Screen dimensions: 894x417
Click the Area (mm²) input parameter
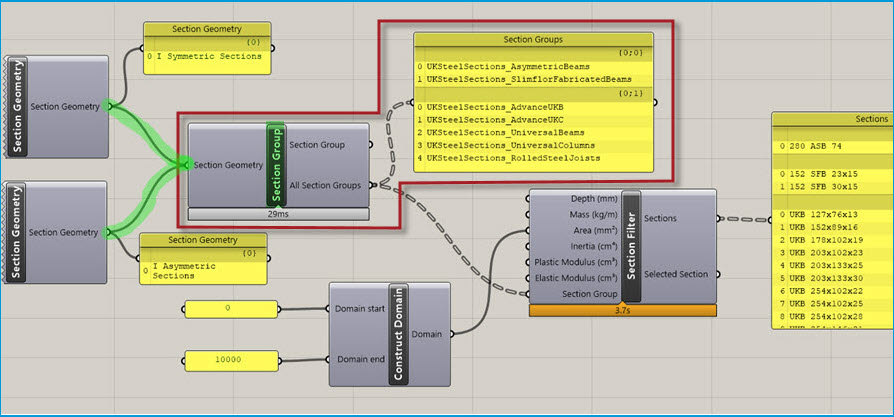tap(578, 231)
